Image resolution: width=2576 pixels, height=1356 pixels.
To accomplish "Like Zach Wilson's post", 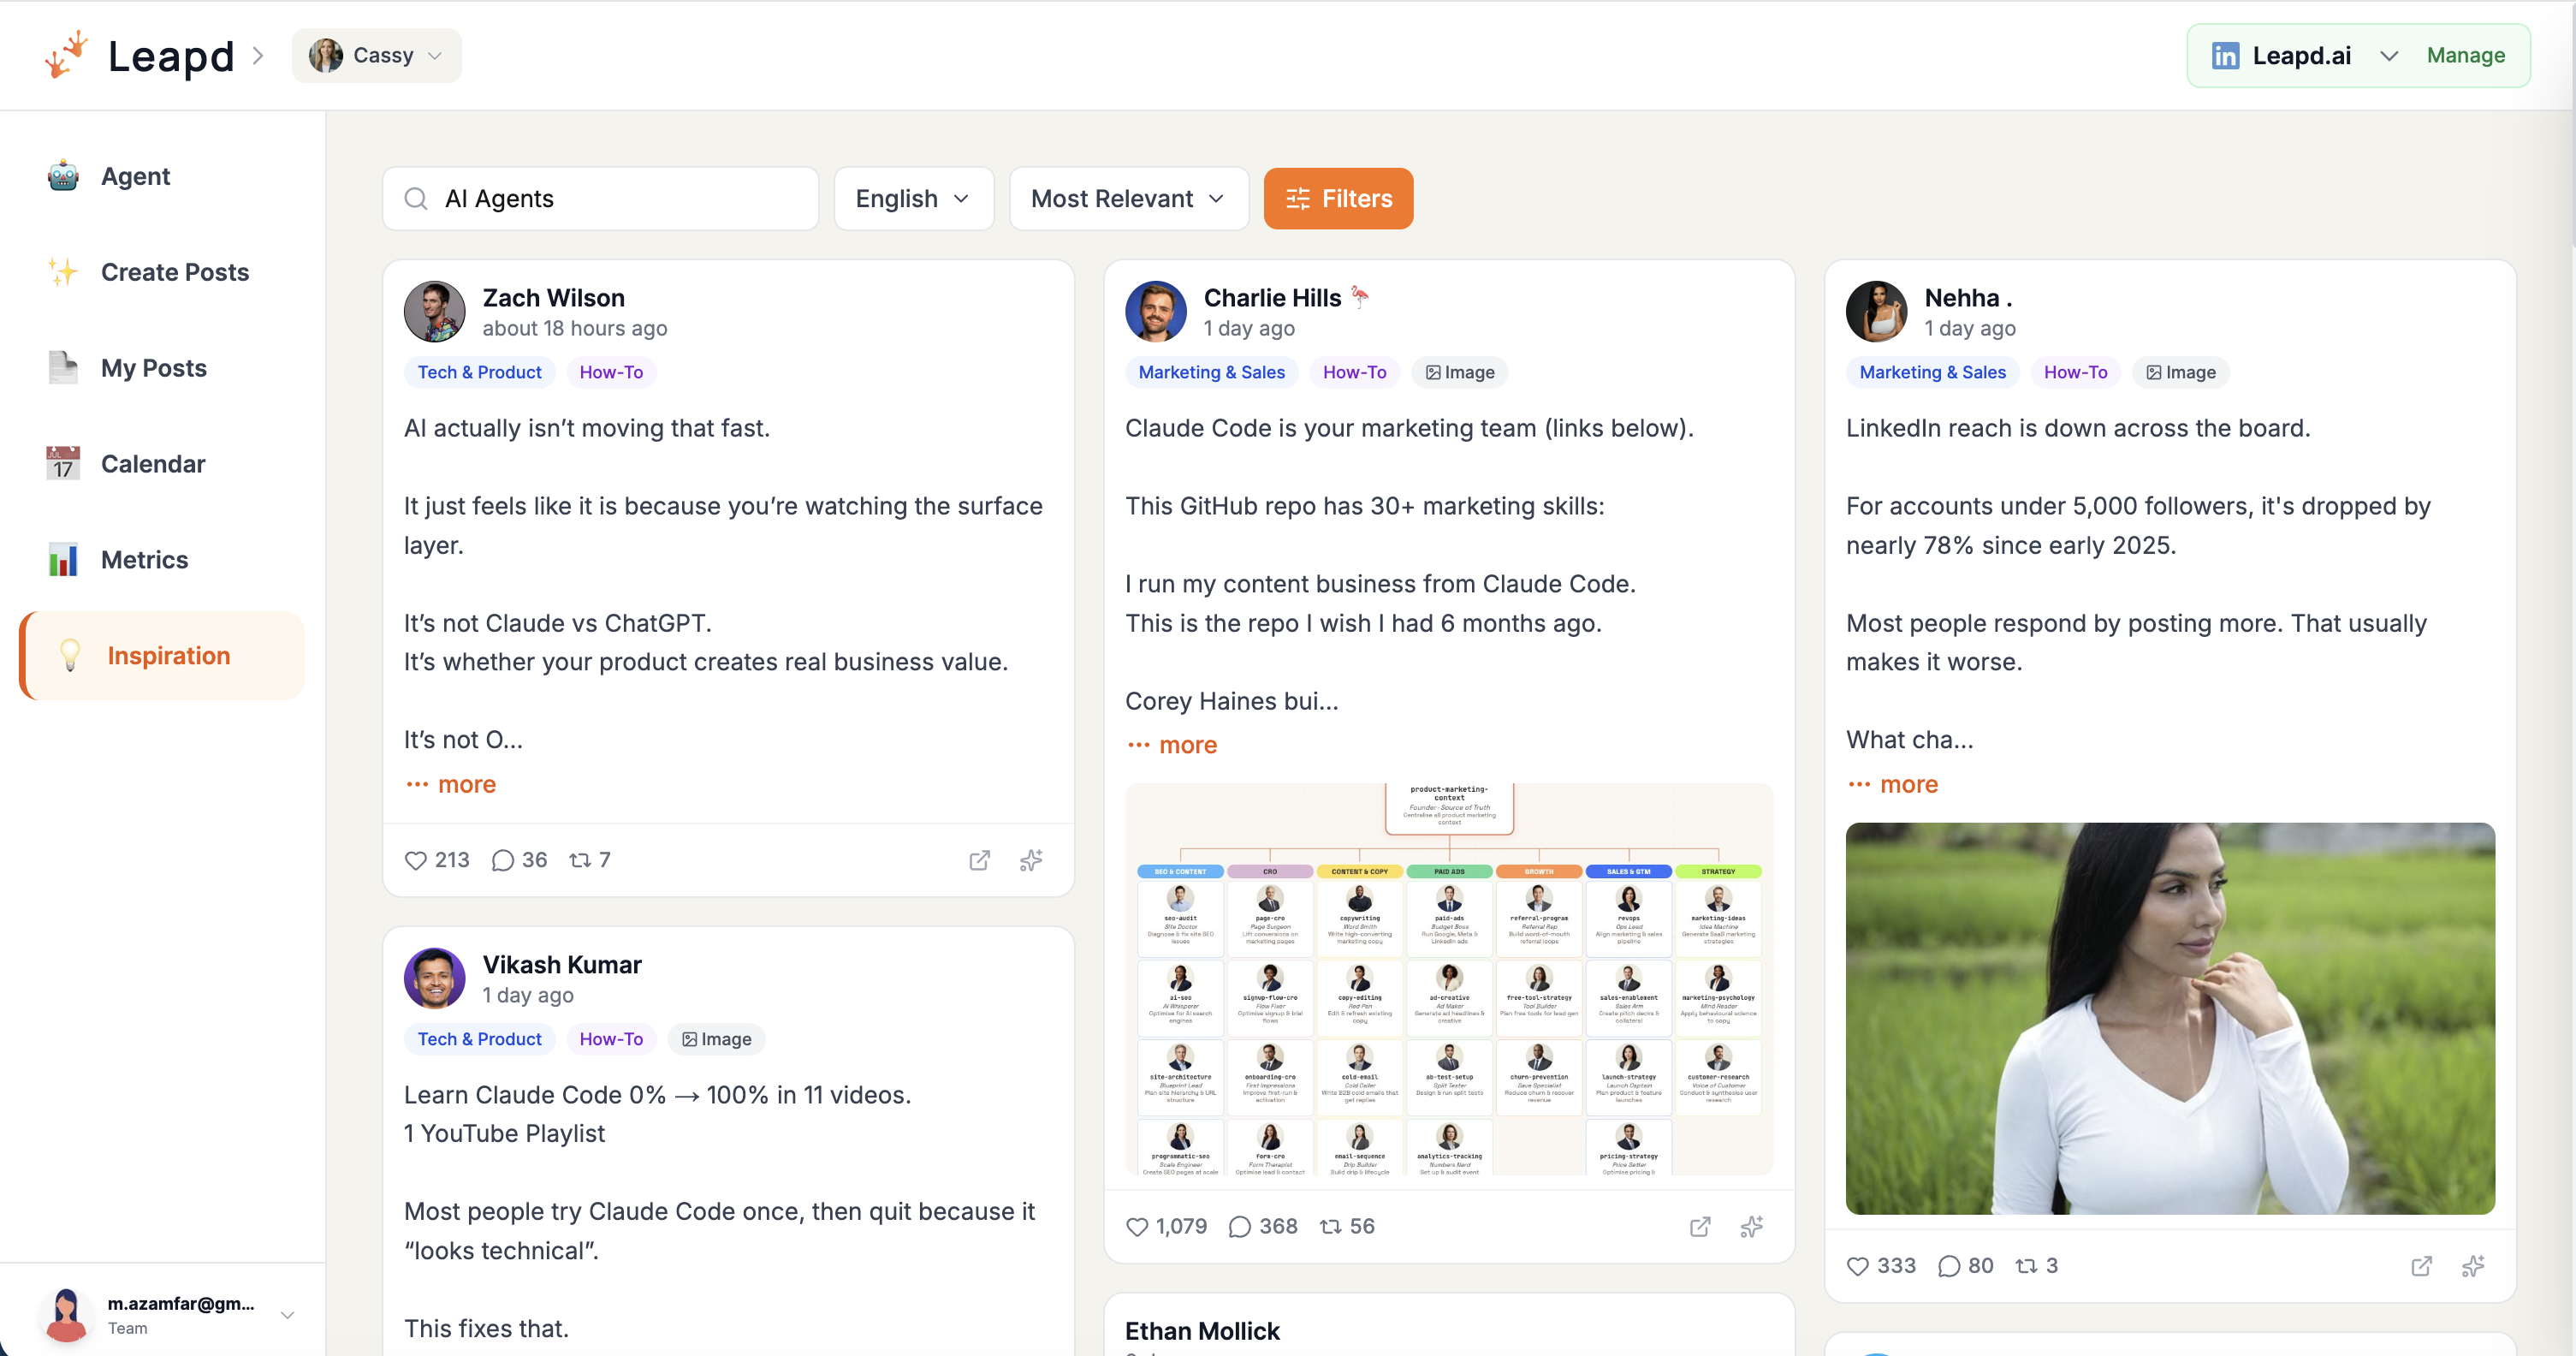I will coord(417,860).
